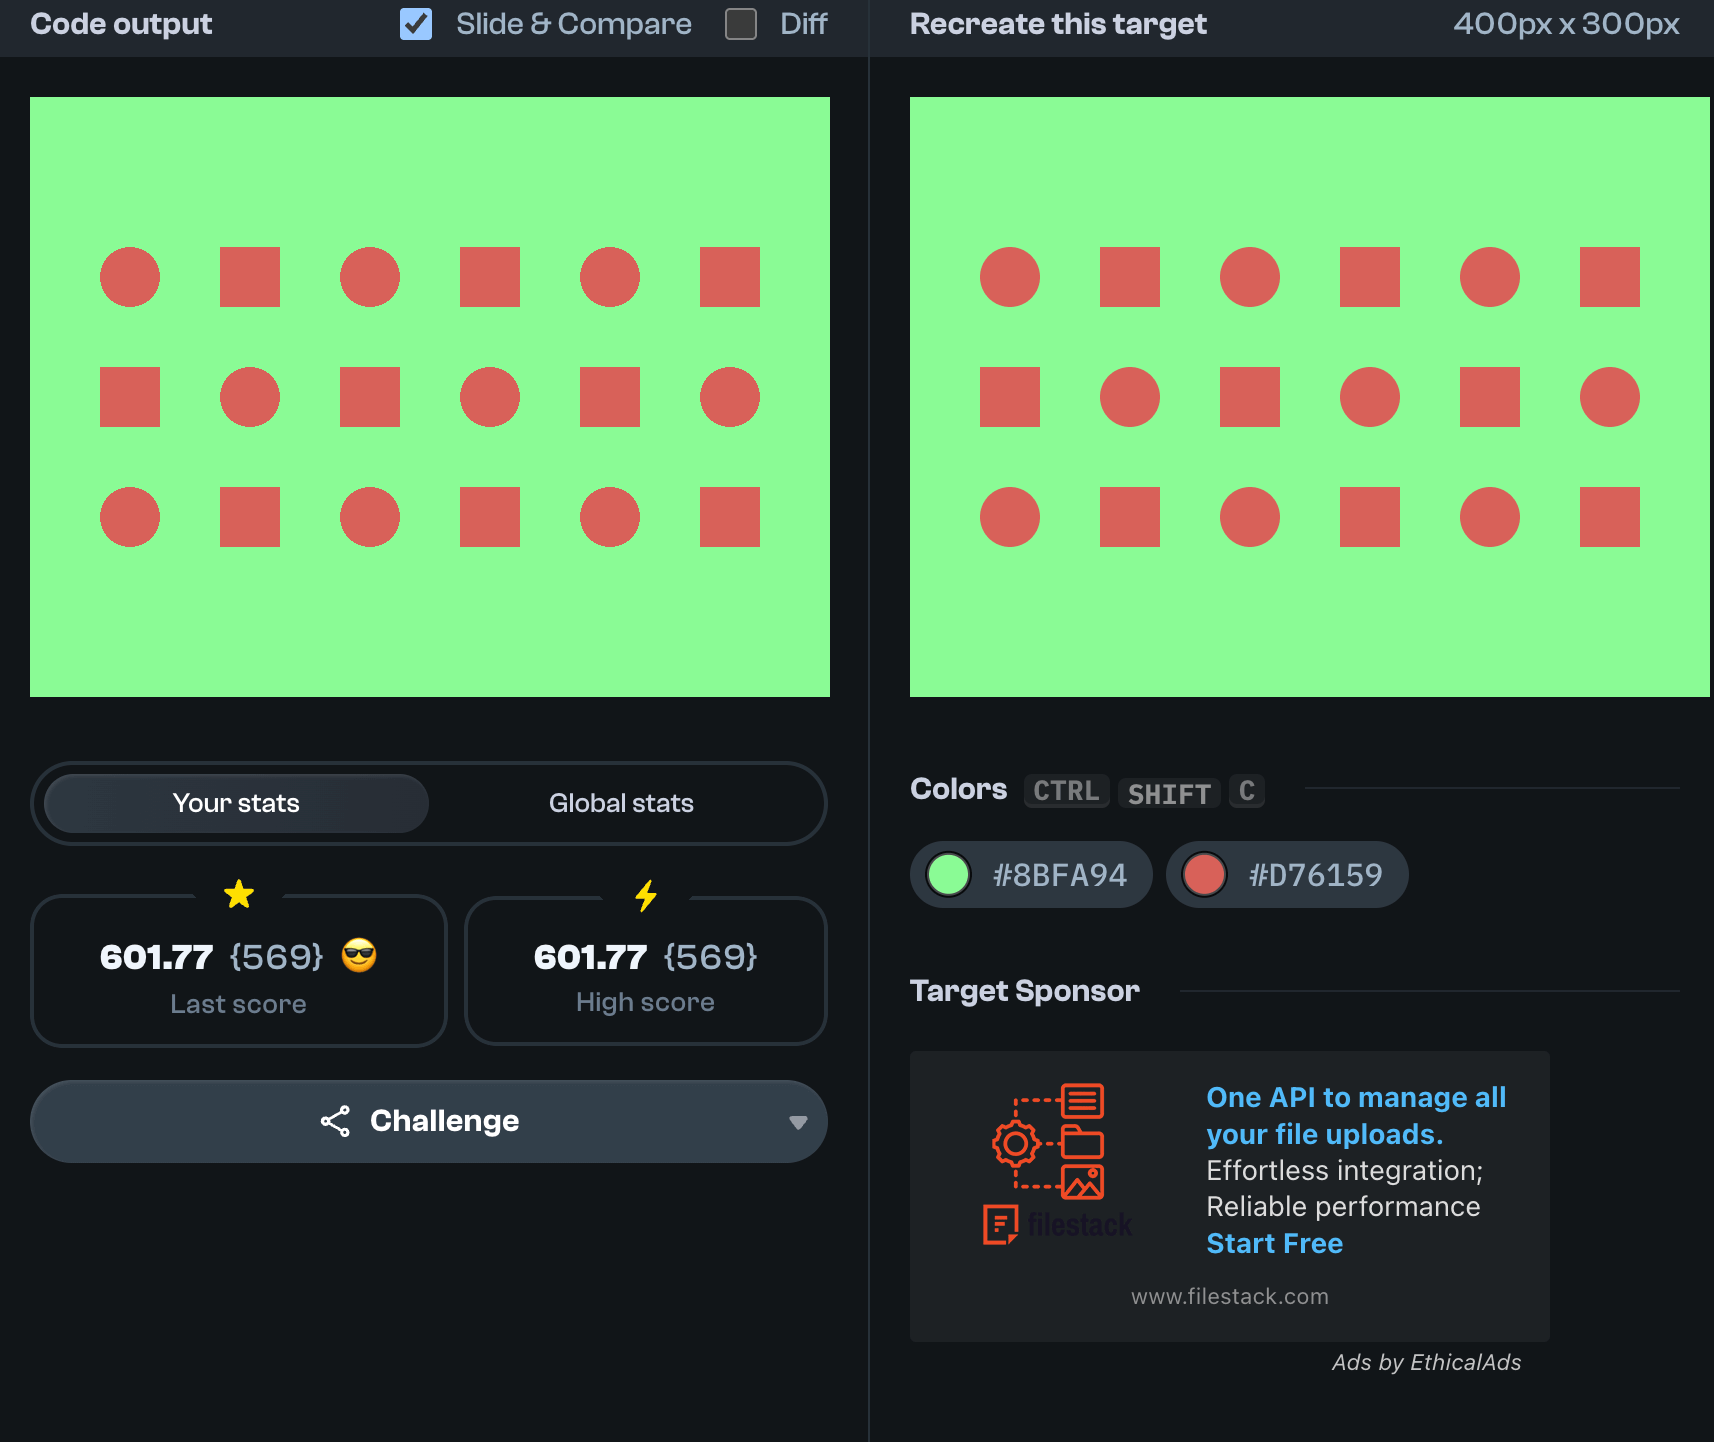Open the Ads by EthicalAds link
This screenshot has height=1442, width=1714.
1426,1362
